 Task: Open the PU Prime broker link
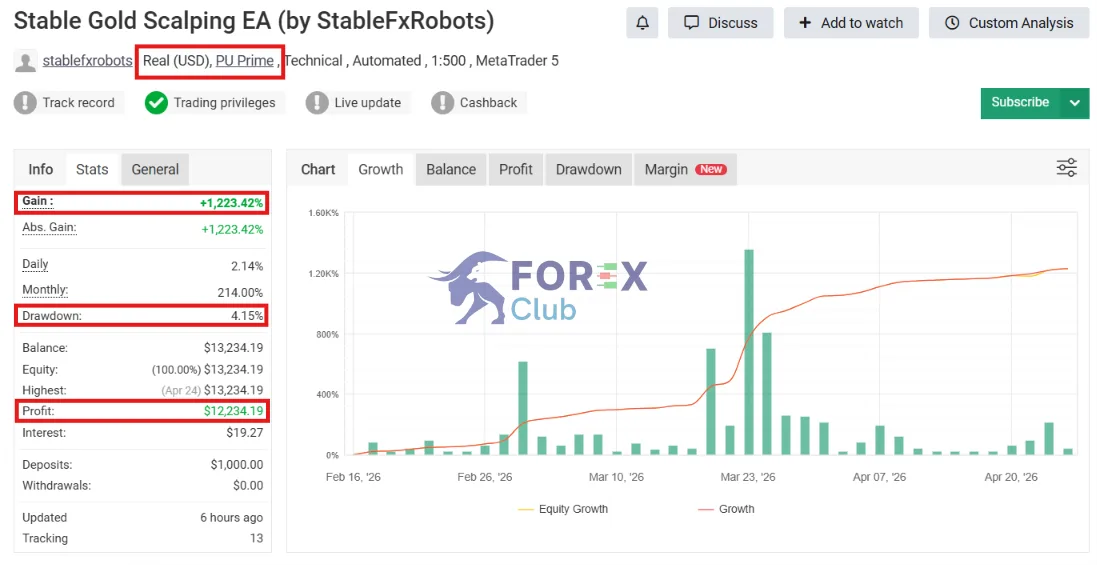point(244,61)
